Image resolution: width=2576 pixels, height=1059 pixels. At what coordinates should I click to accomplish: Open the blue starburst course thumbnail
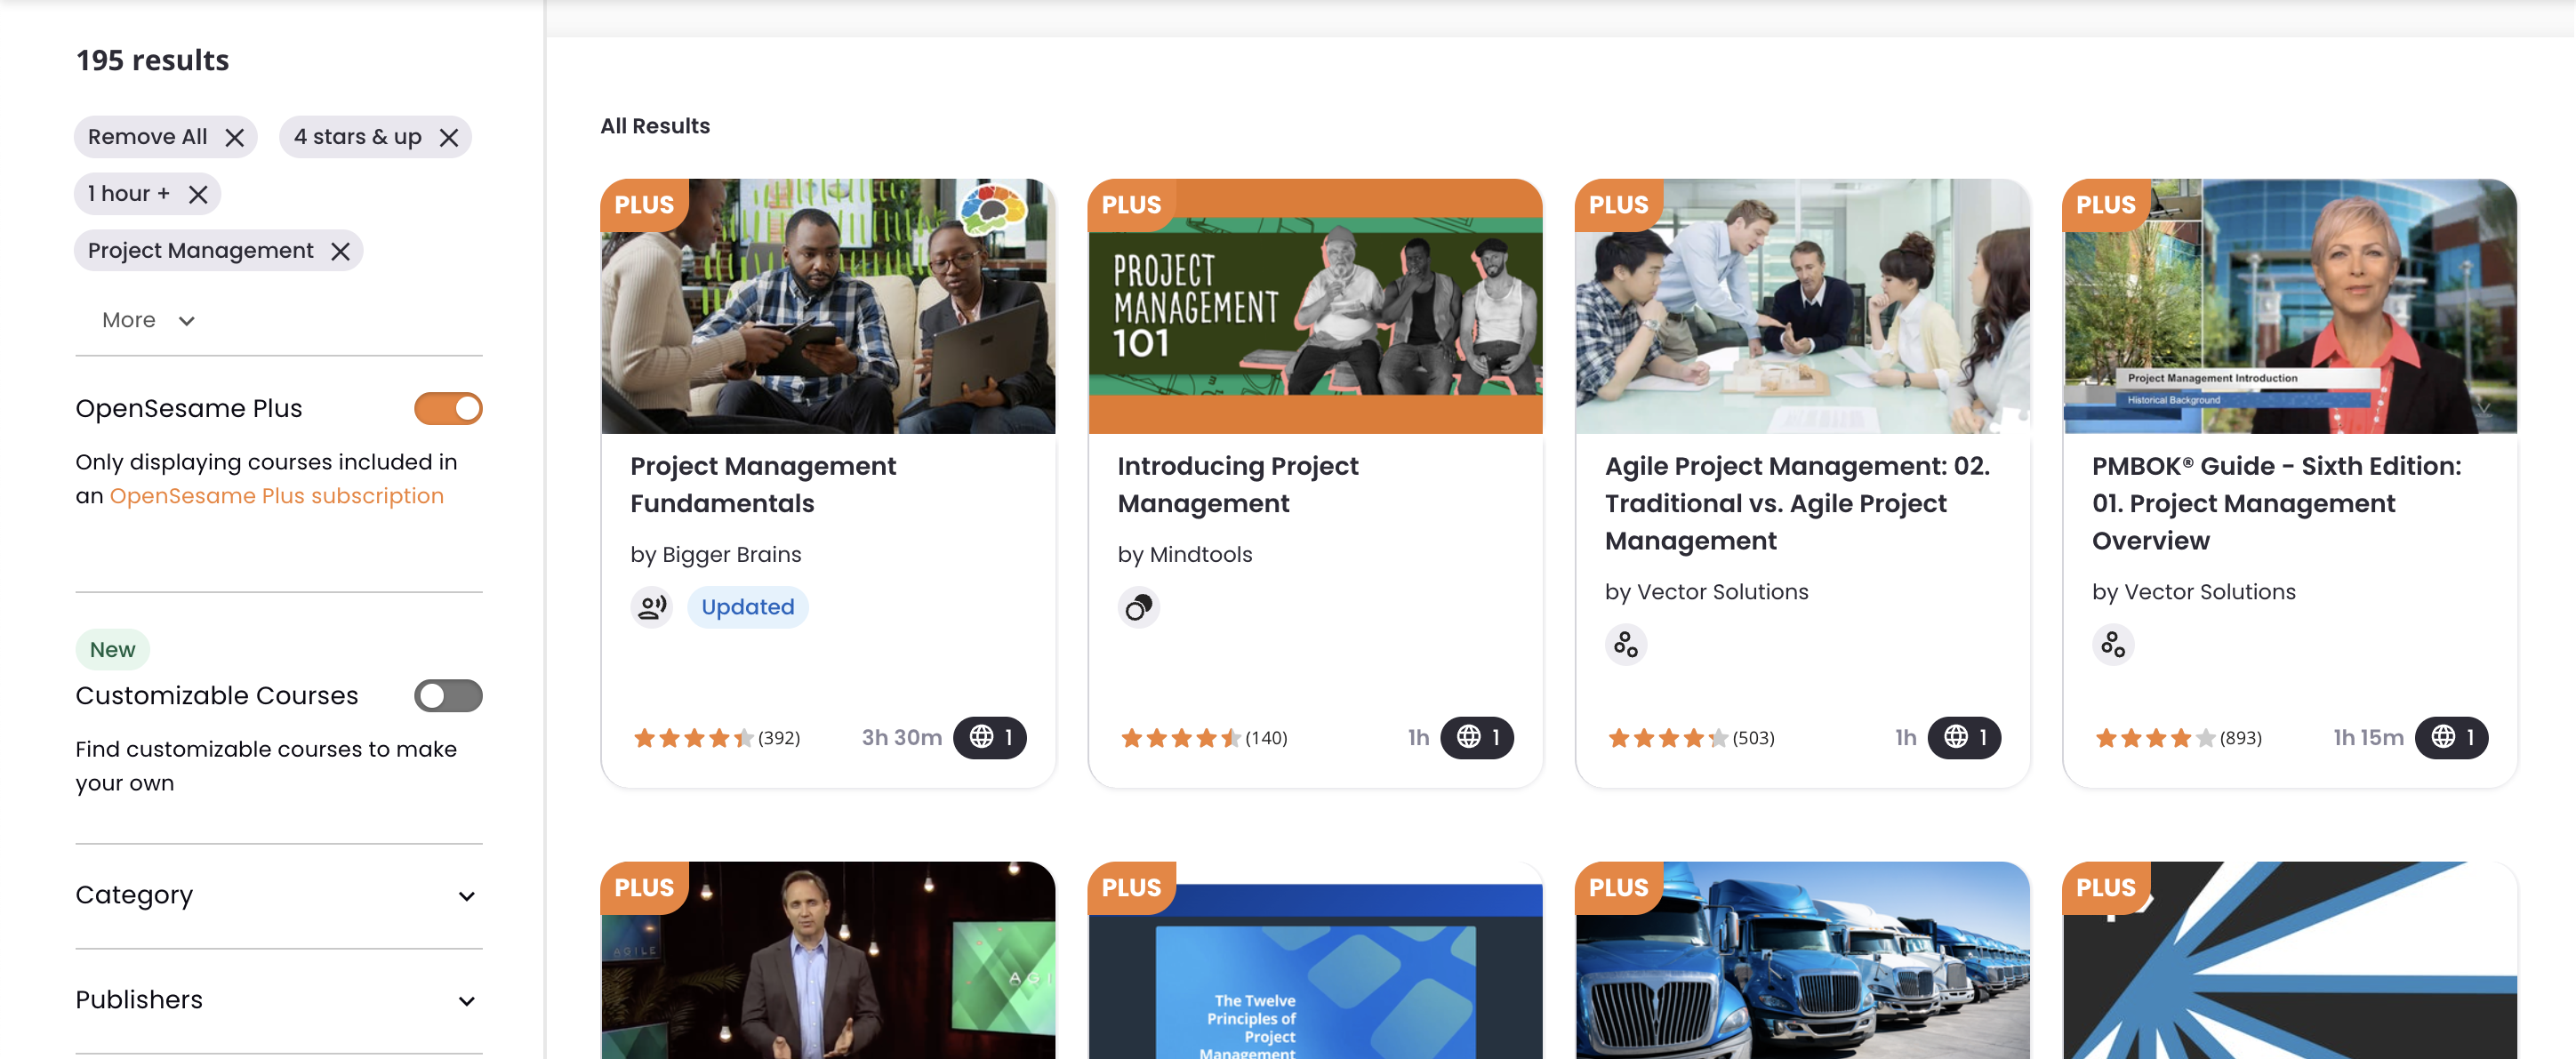coord(2290,960)
